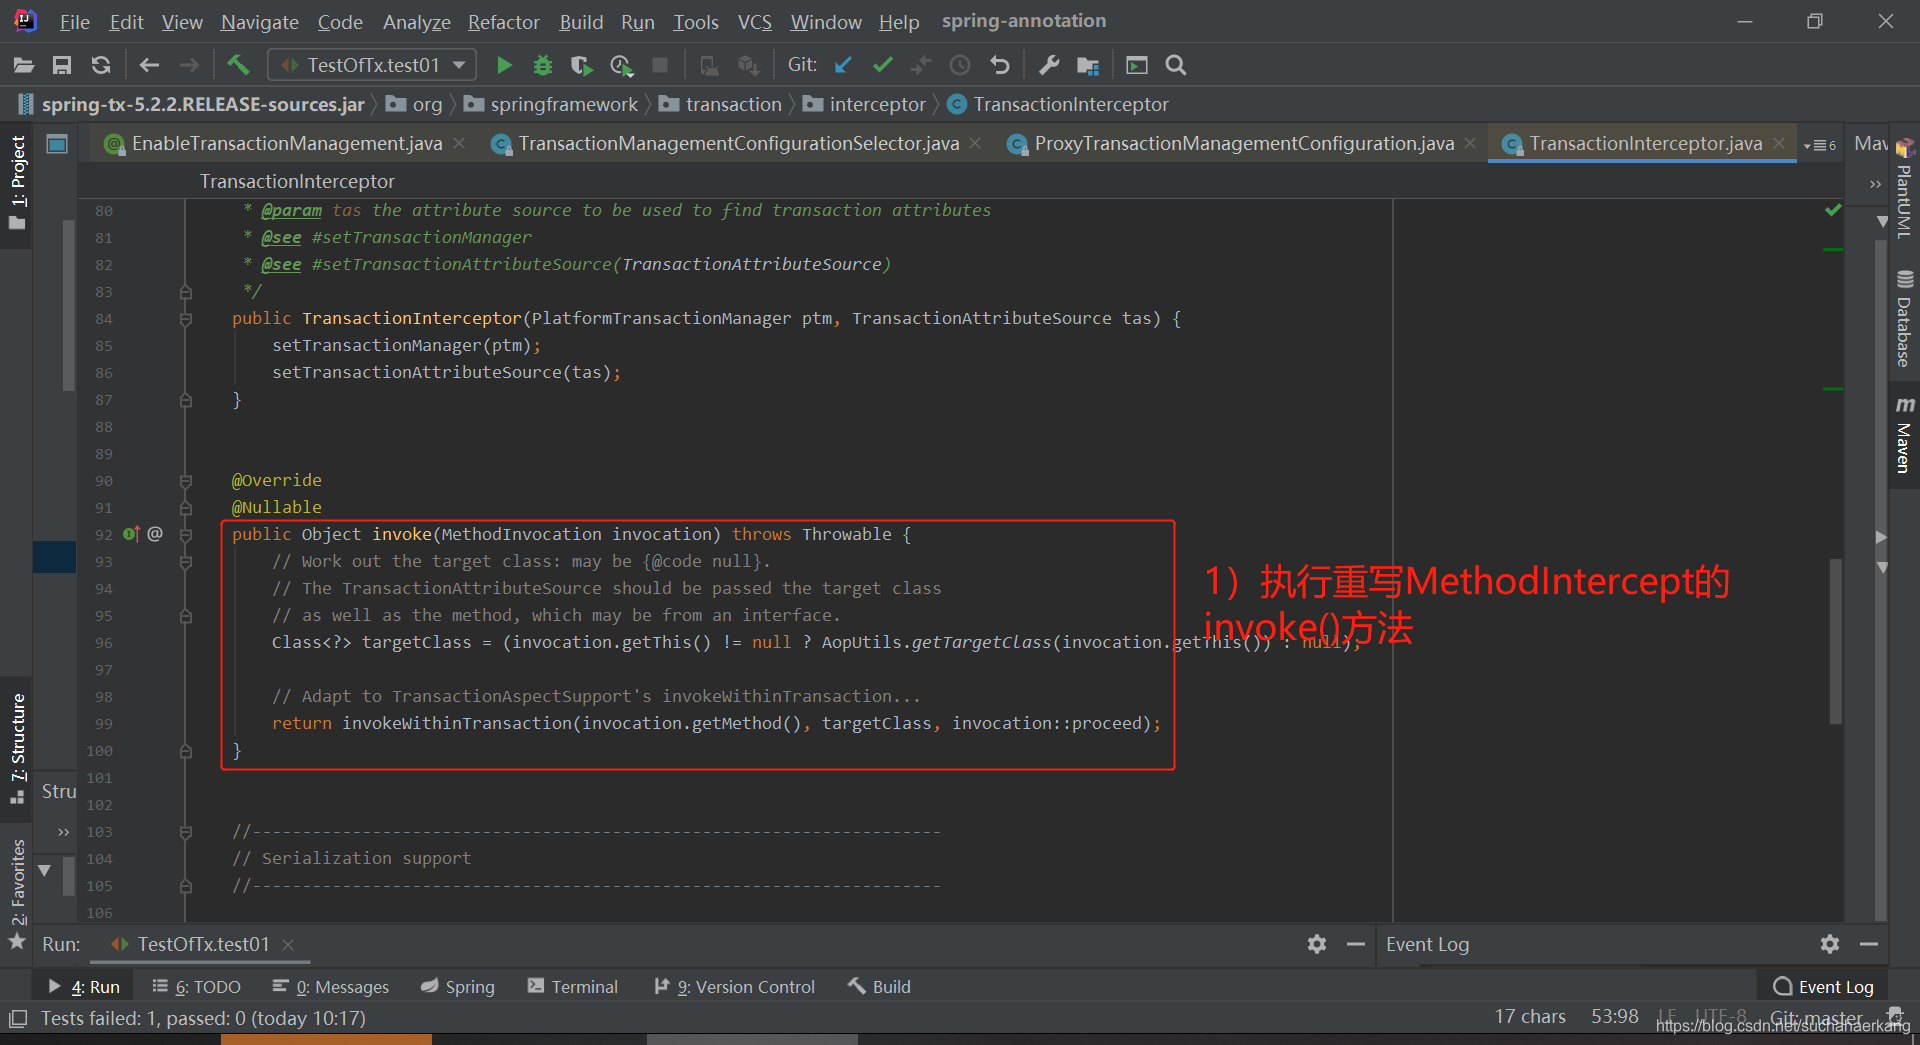Image resolution: width=1920 pixels, height=1045 pixels.
Task: Update project via Git blue arrow
Action: 843,65
